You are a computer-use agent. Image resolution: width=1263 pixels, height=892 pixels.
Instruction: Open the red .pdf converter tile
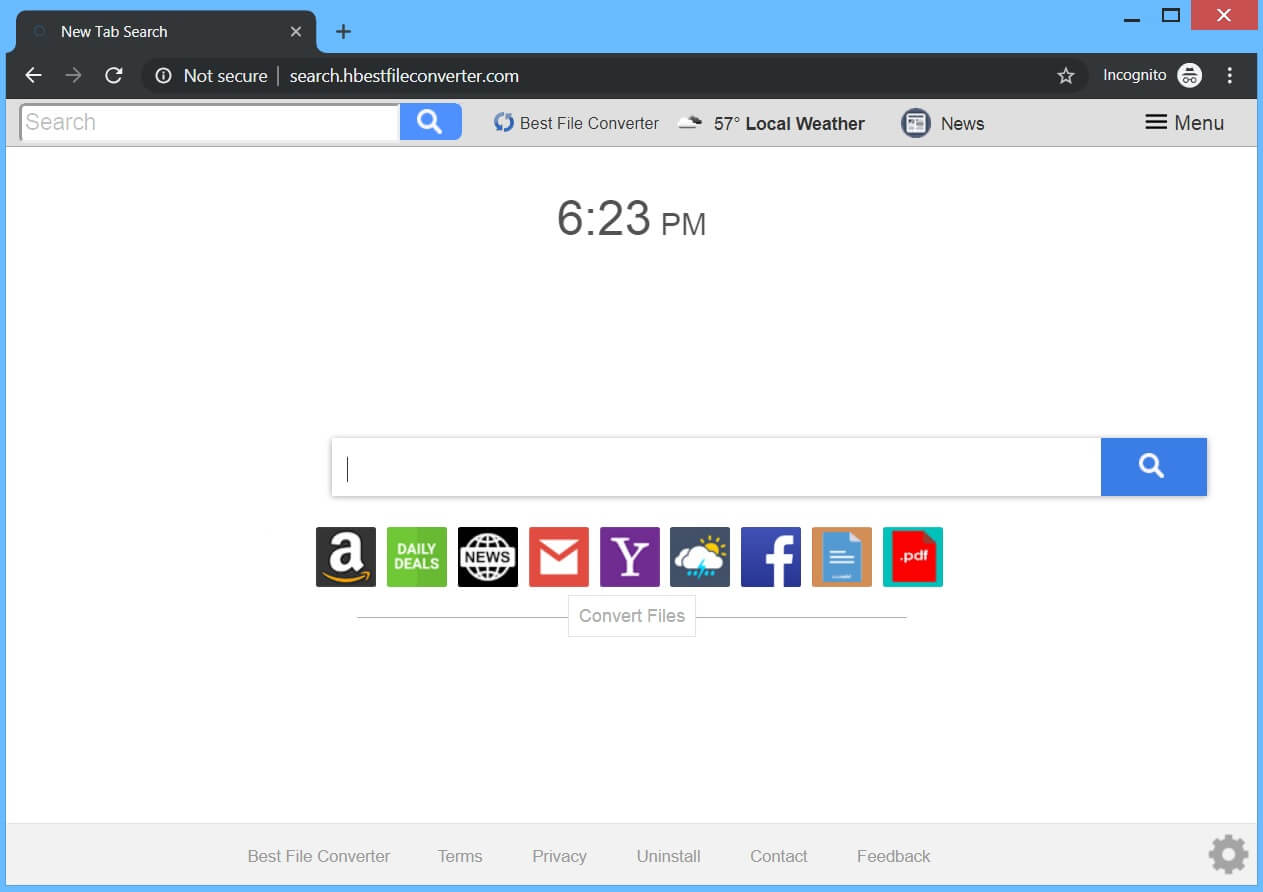tap(913, 557)
